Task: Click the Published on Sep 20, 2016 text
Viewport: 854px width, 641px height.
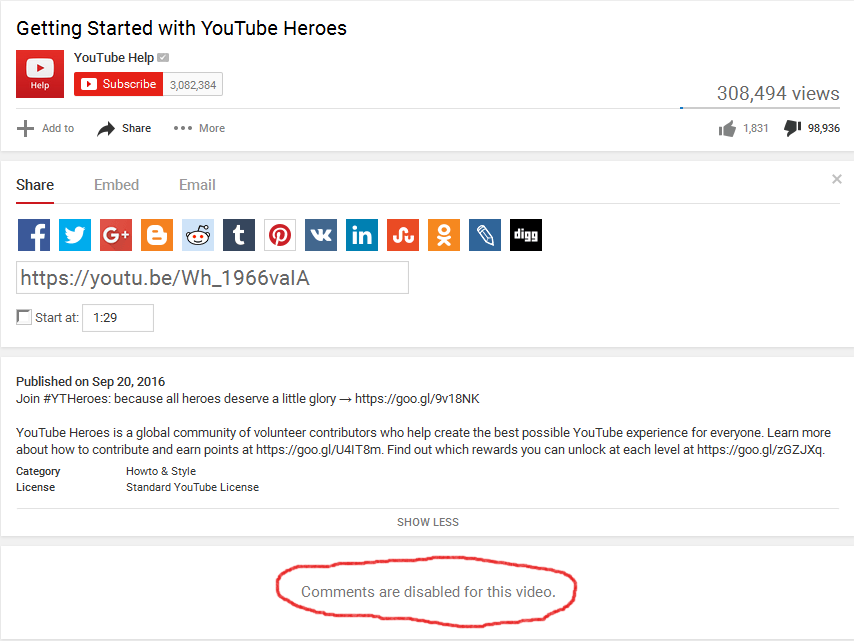Action: 90,381
